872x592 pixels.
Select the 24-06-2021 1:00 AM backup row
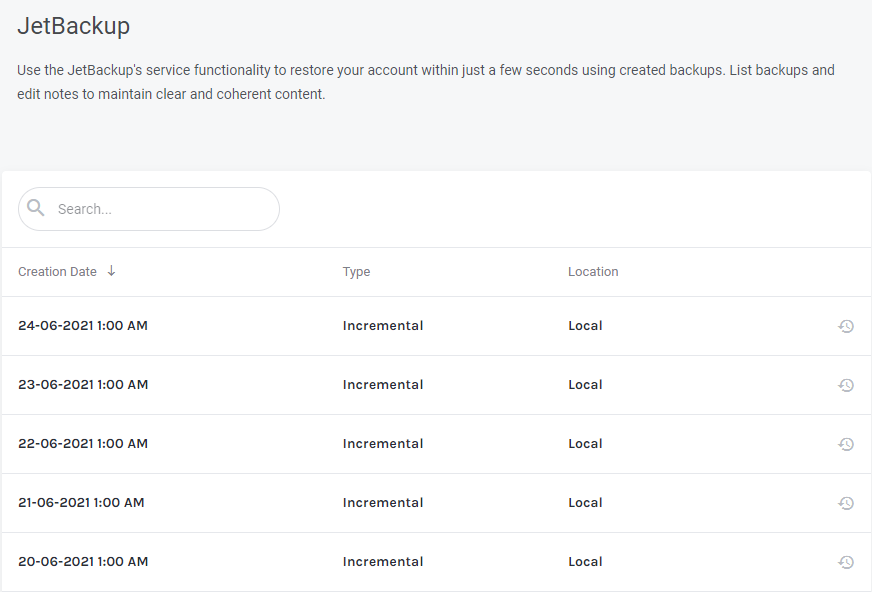pos(83,326)
